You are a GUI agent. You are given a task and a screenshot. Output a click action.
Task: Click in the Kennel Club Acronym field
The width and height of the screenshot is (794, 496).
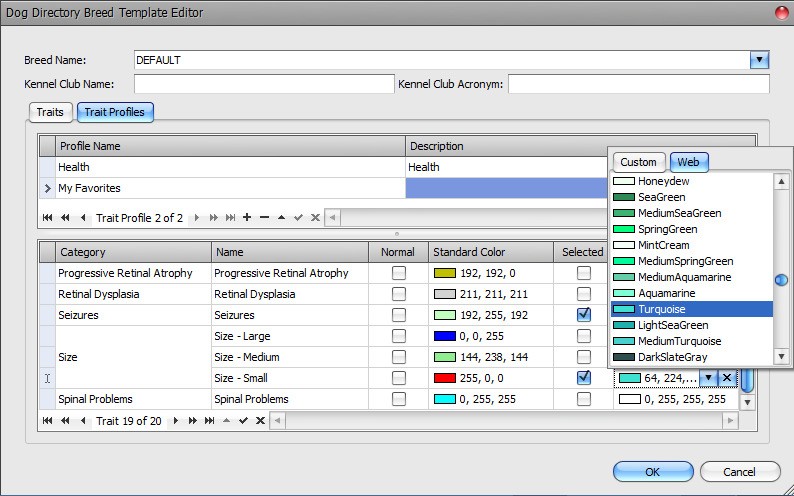(x=639, y=84)
